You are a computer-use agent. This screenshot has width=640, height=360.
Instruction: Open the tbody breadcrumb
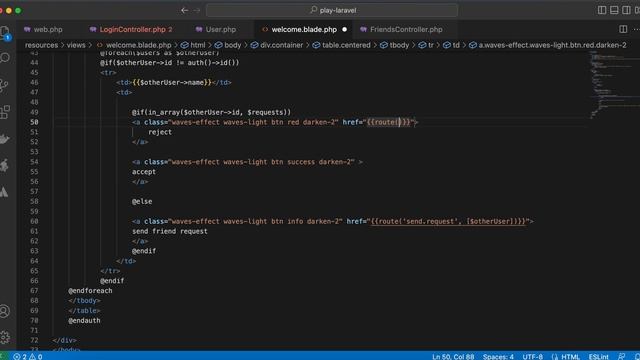(x=395, y=45)
